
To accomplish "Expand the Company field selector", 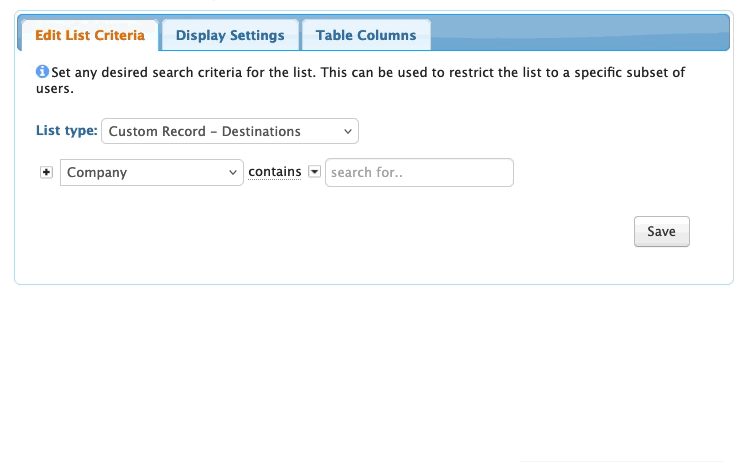I will pos(151,172).
